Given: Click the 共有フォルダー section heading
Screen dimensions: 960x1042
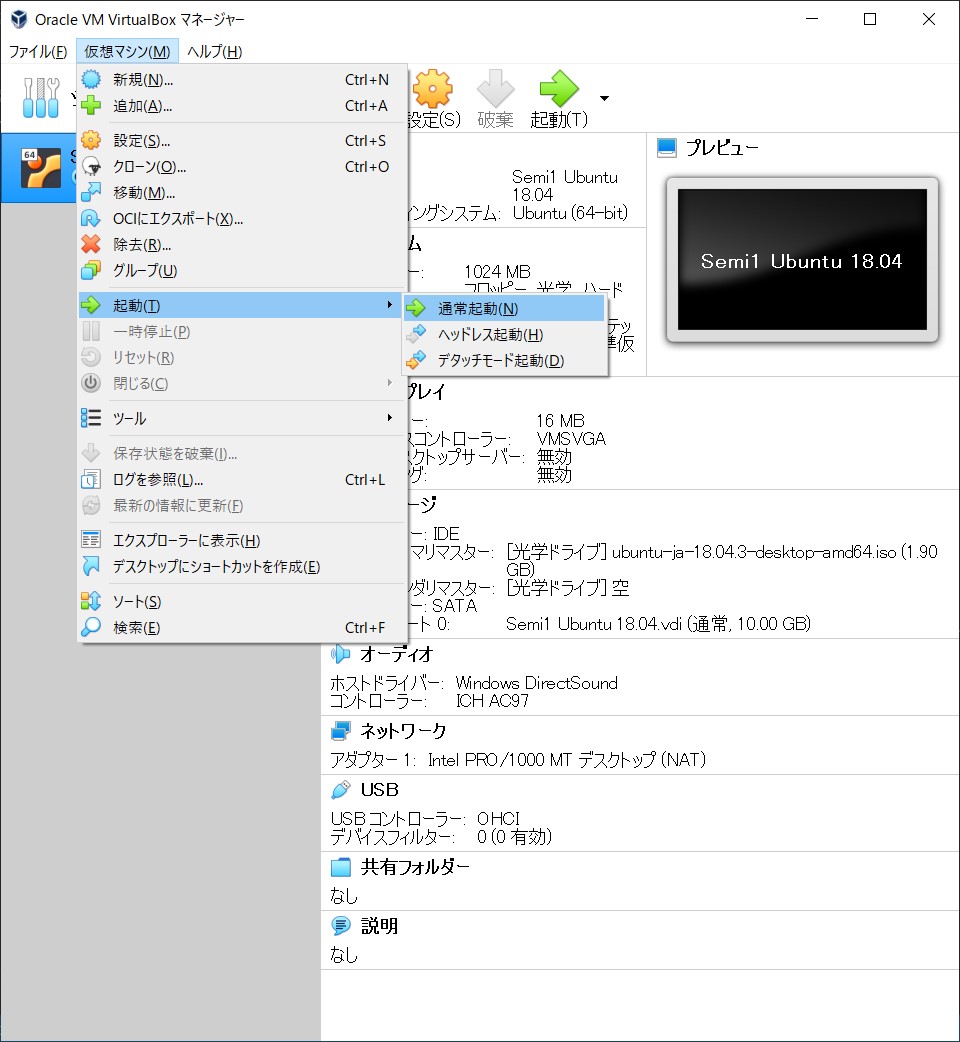Looking at the screenshot, I should click(415, 867).
